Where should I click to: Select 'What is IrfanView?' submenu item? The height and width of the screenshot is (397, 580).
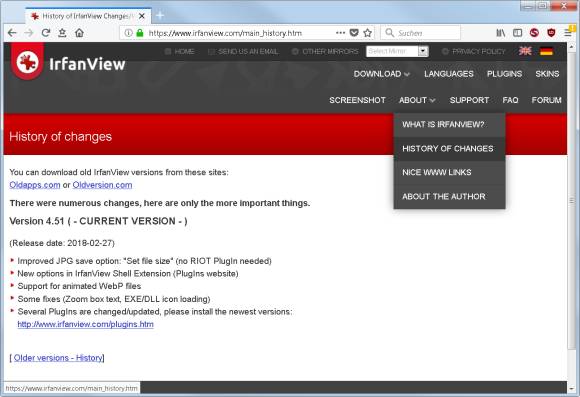coord(449,125)
